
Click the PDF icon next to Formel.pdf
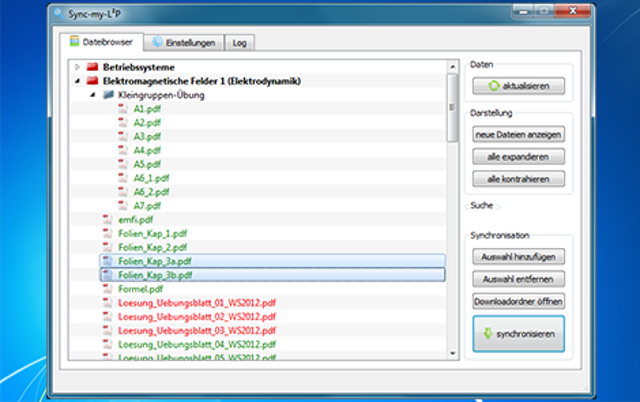107,289
